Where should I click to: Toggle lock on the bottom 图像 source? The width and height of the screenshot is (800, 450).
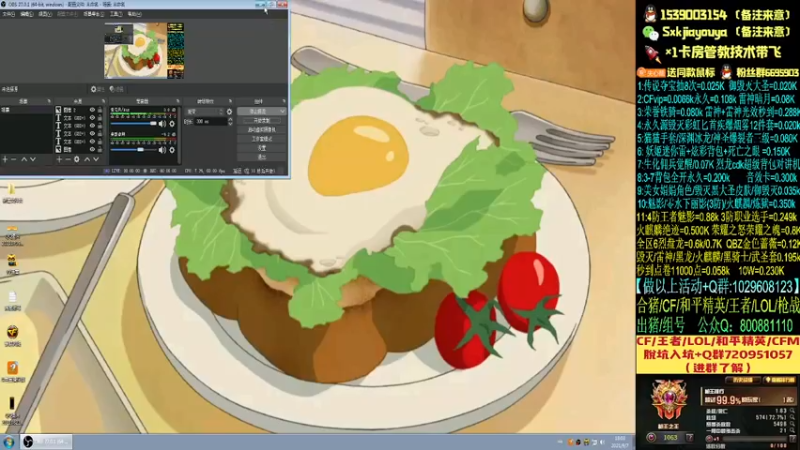(x=100, y=149)
